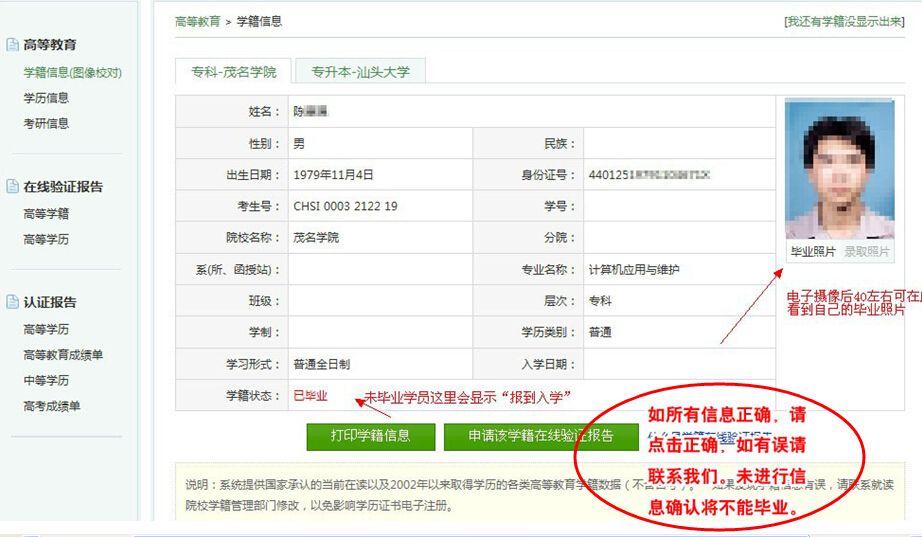Screen dimensions: 922x537
Task: Click the 高等教育 breadcrumb link
Action: tap(198, 22)
